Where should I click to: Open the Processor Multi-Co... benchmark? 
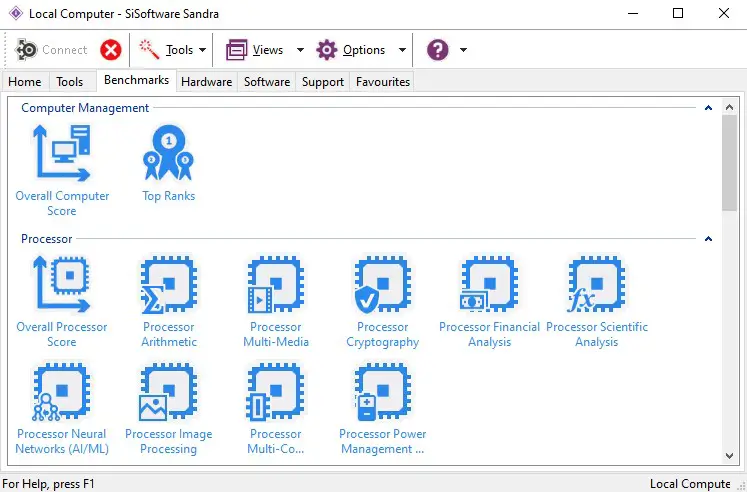coord(276,409)
